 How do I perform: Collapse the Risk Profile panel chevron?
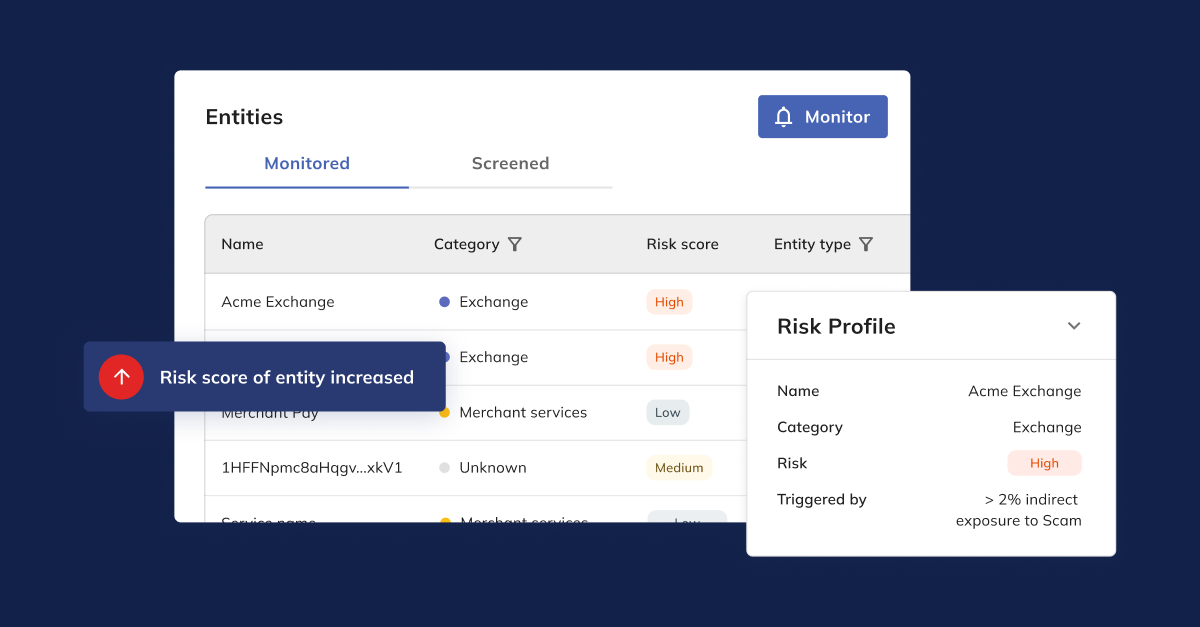point(1074,326)
